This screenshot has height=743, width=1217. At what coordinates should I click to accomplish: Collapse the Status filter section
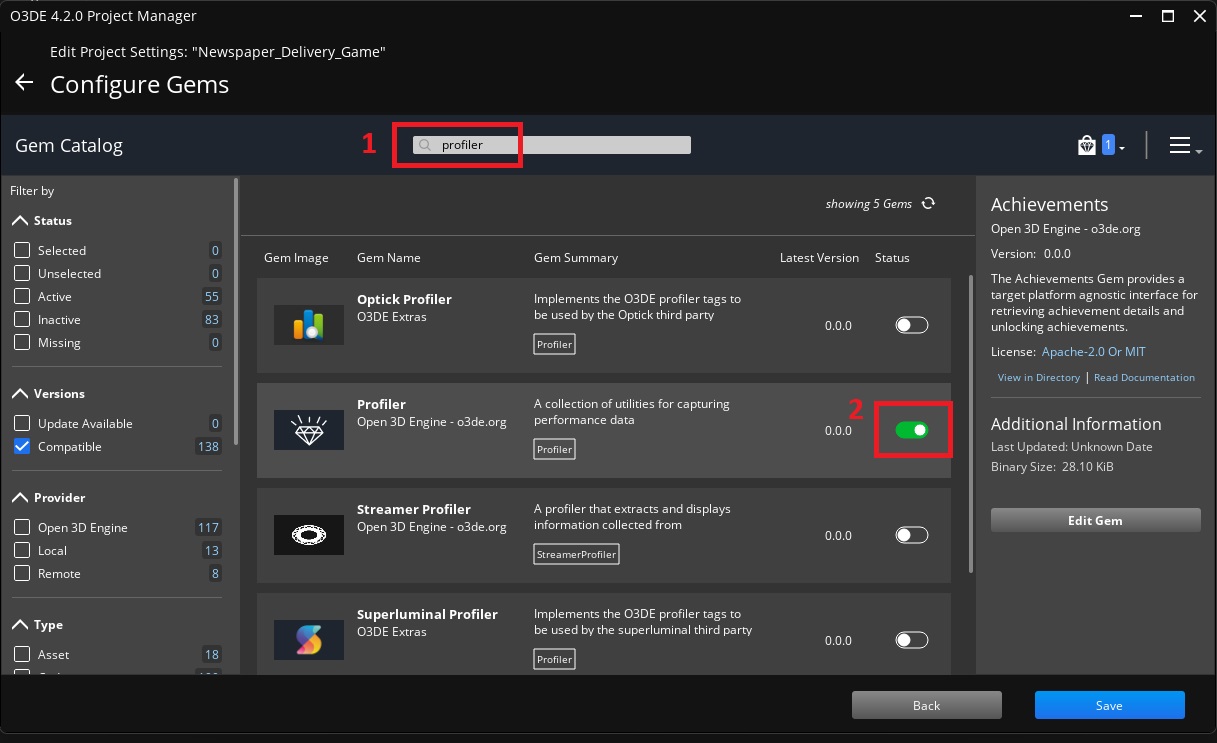(20, 220)
